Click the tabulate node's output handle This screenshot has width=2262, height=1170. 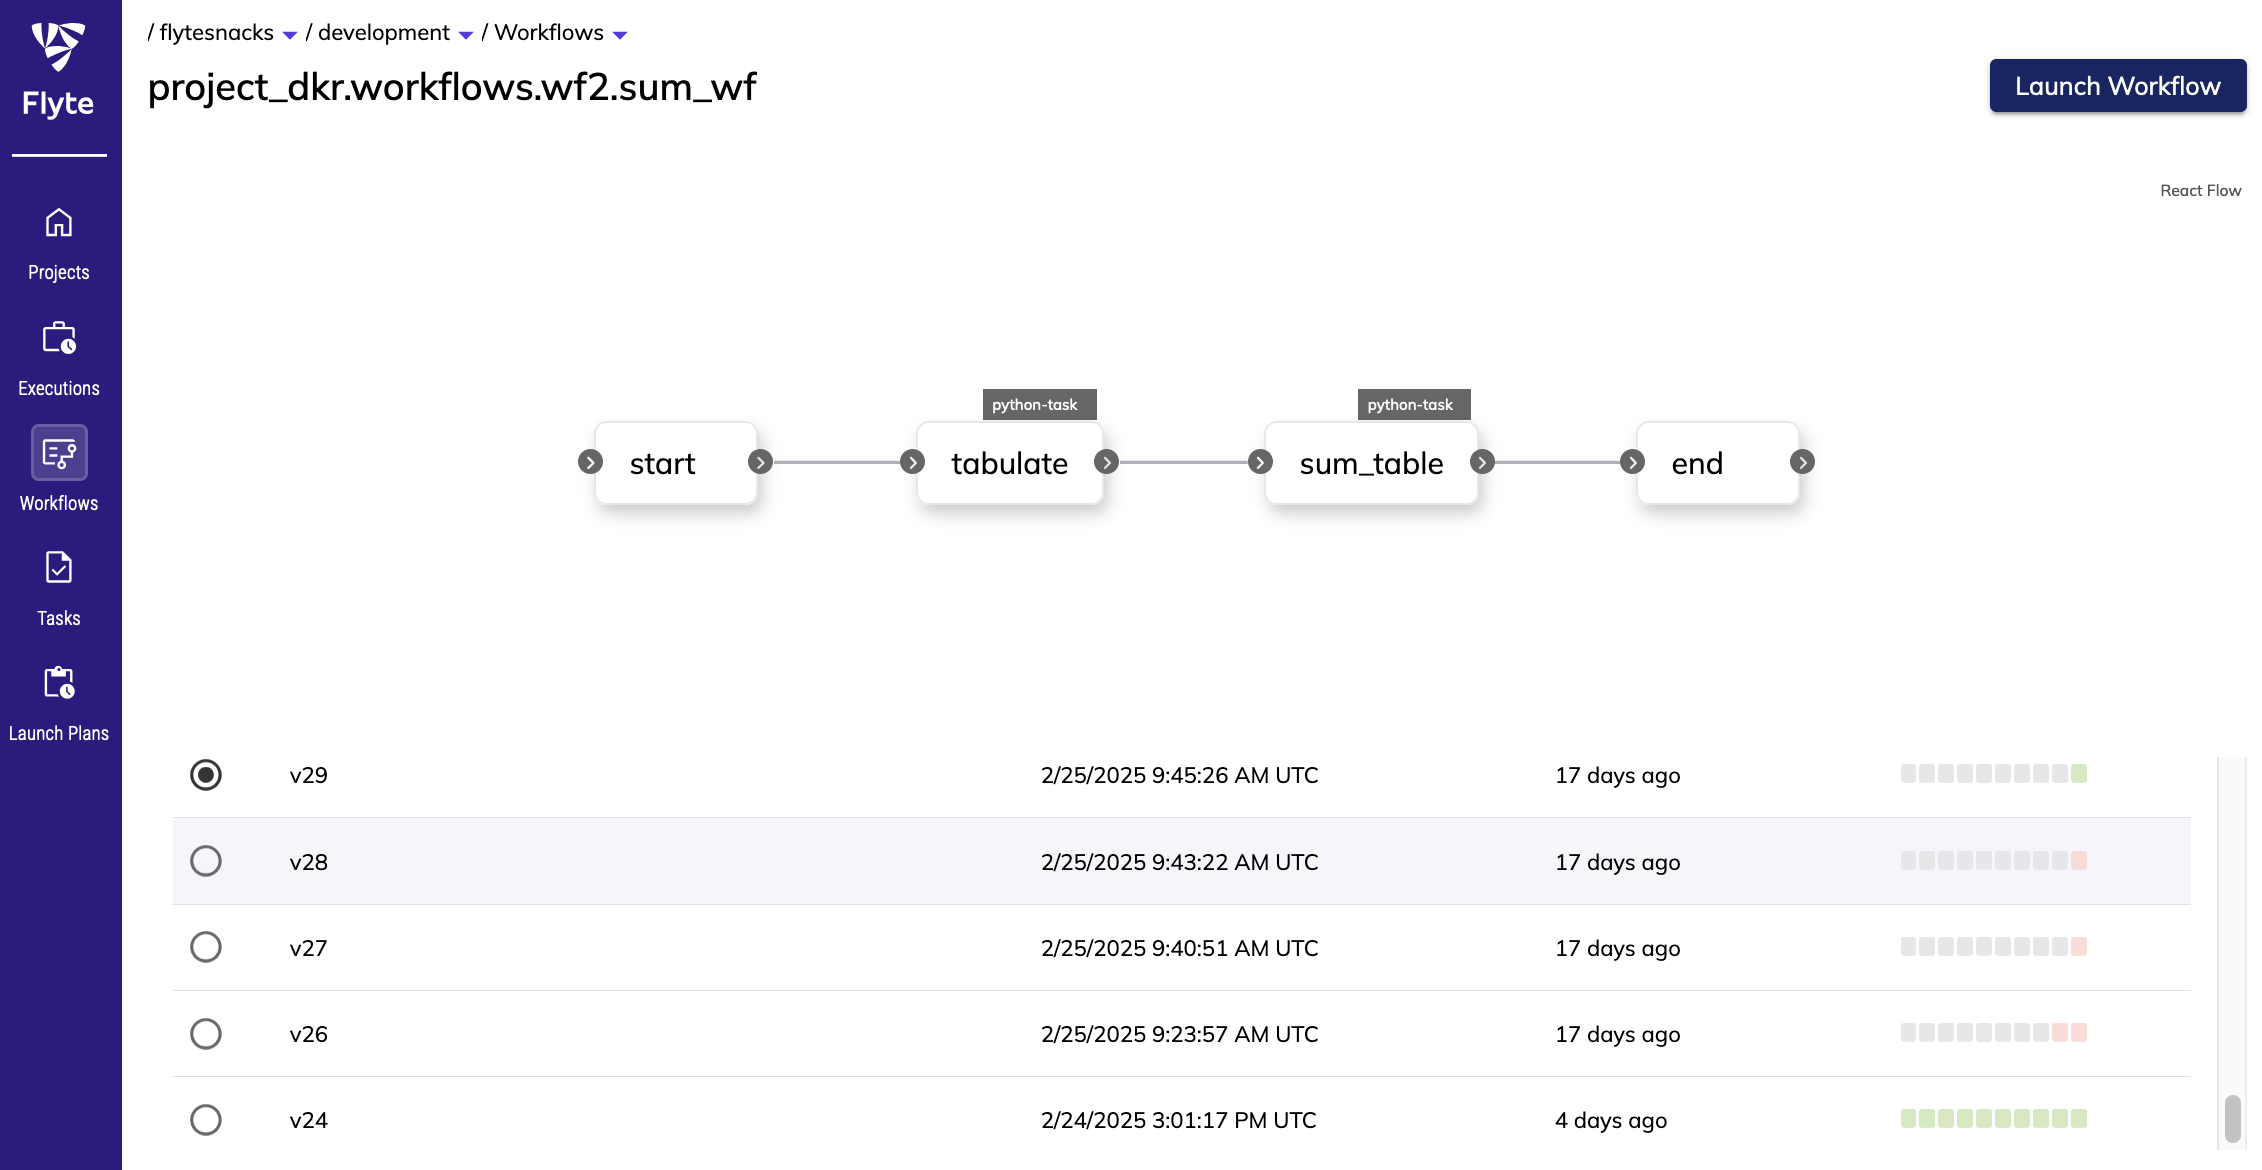coord(1106,462)
